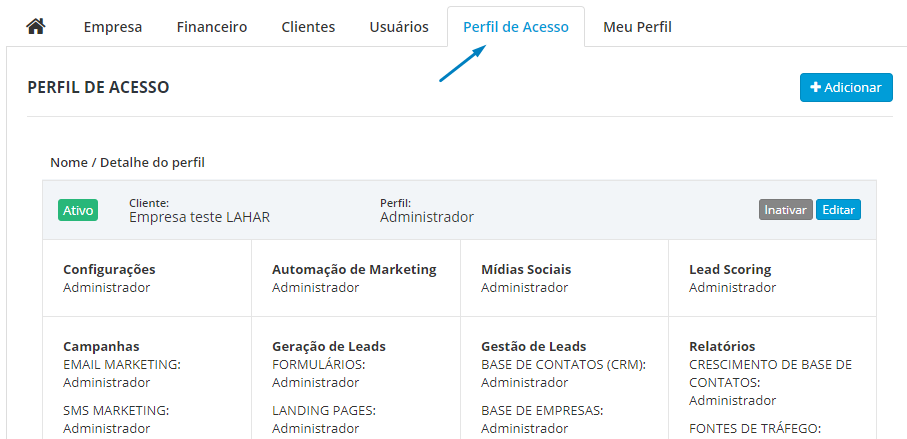Click the Relatórios section heading
Image resolution: width=907 pixels, height=439 pixels.
point(722,346)
